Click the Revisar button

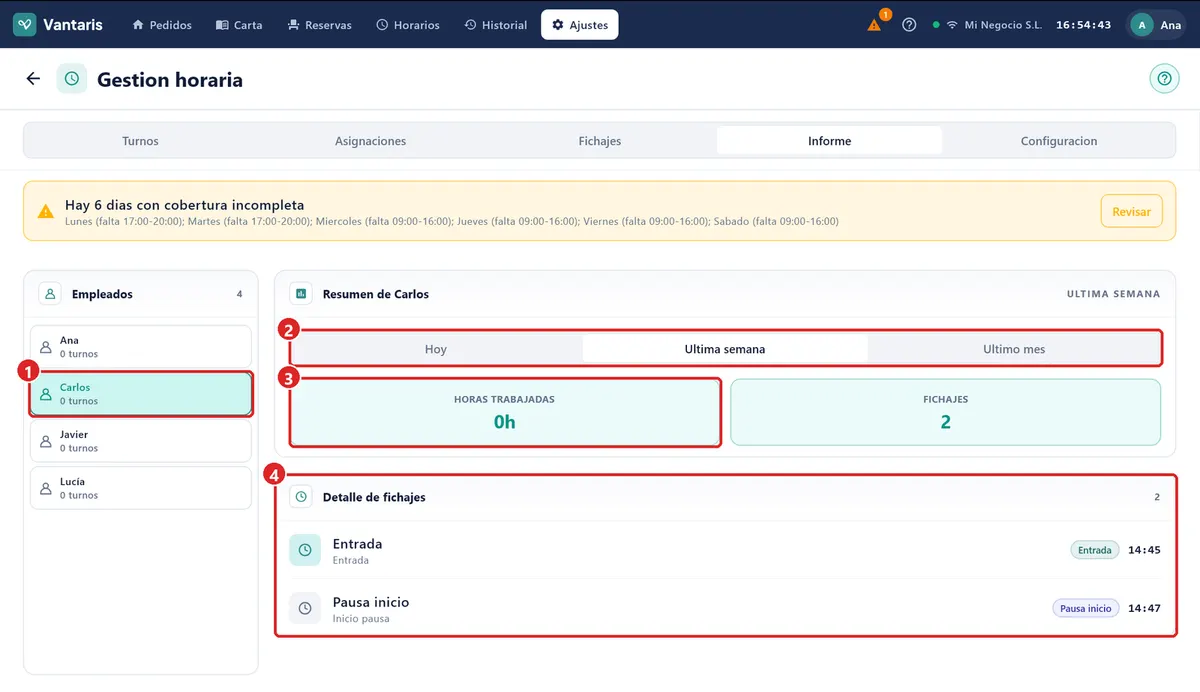tap(1131, 212)
